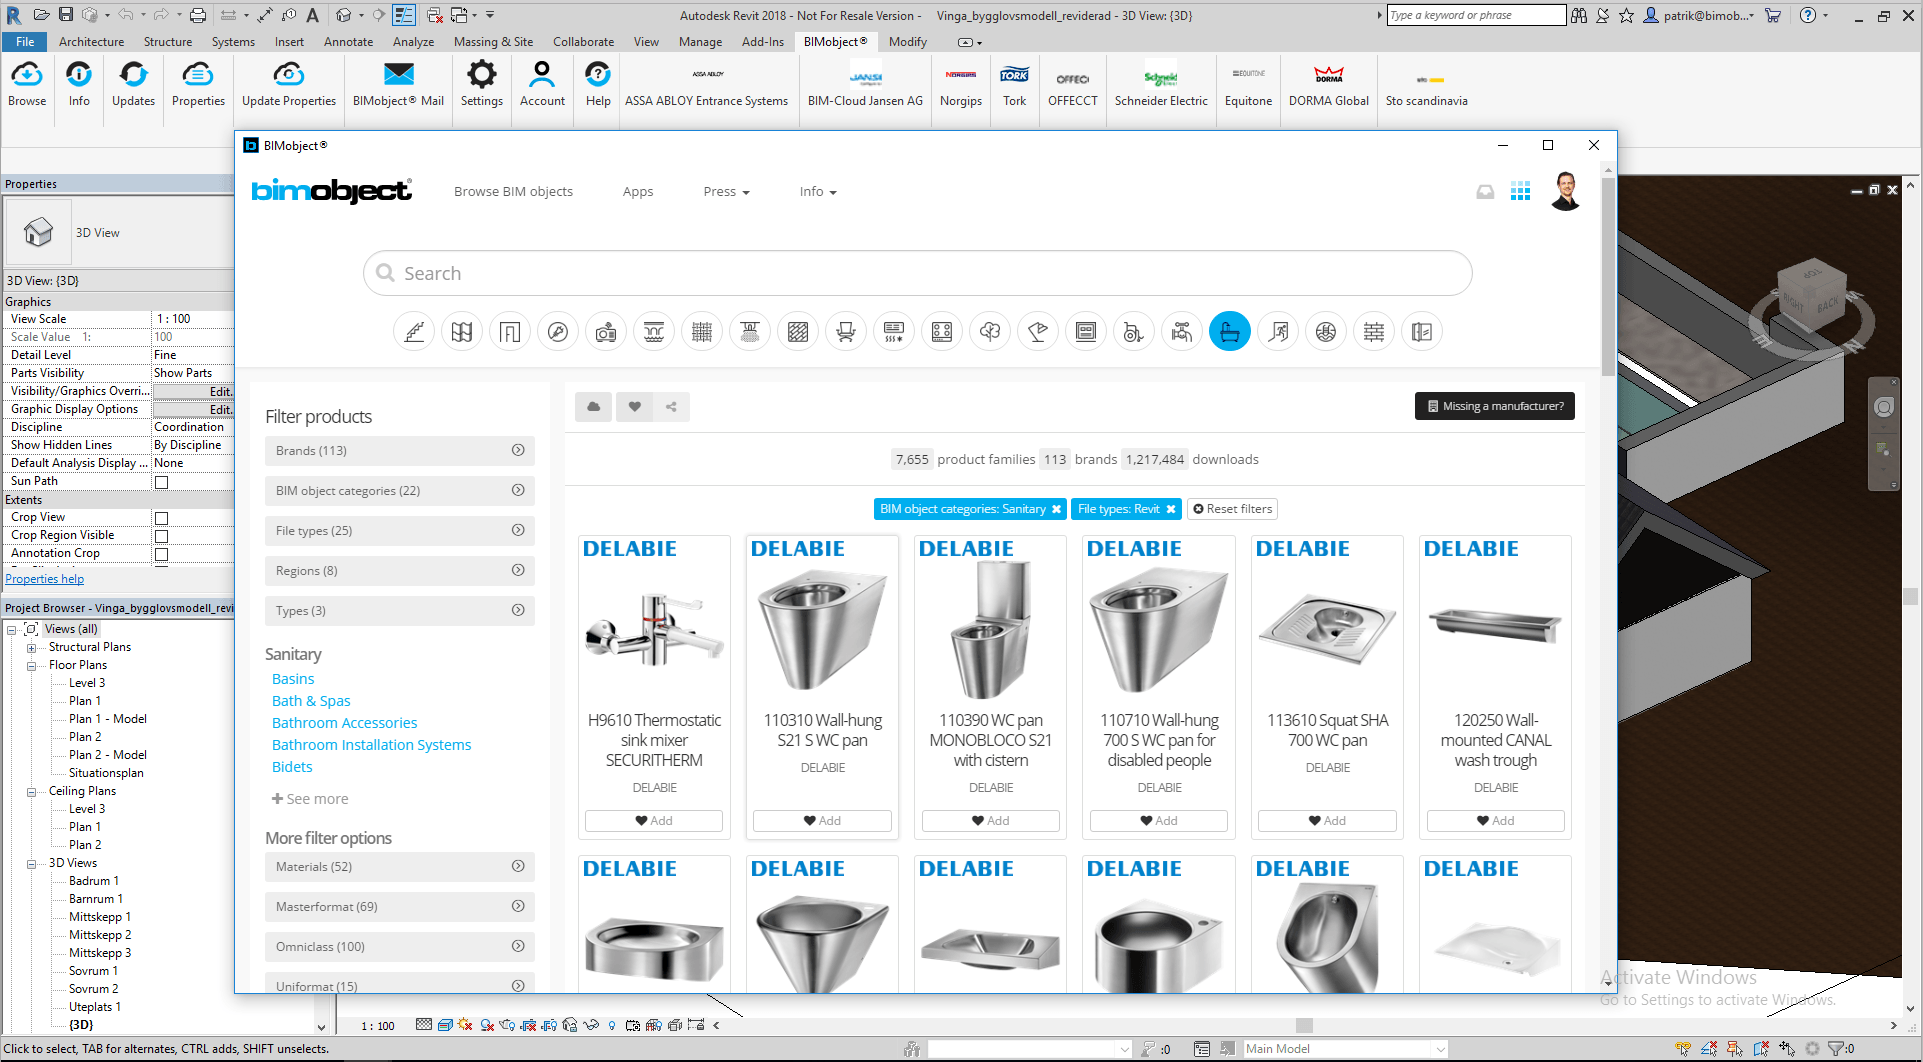Open the furniture chair category filter
Screen dimensions: 1923x1062
846,331
